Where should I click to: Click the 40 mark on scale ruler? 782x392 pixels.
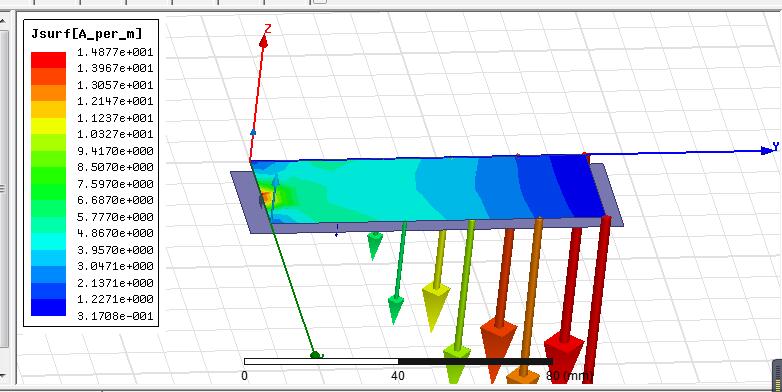point(397,375)
